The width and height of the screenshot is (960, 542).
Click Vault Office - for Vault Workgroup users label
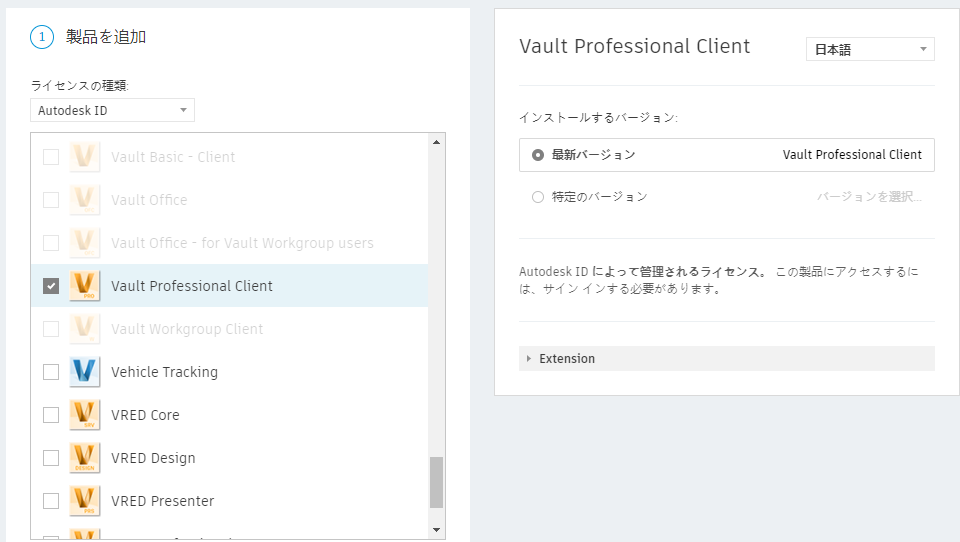click(242, 243)
